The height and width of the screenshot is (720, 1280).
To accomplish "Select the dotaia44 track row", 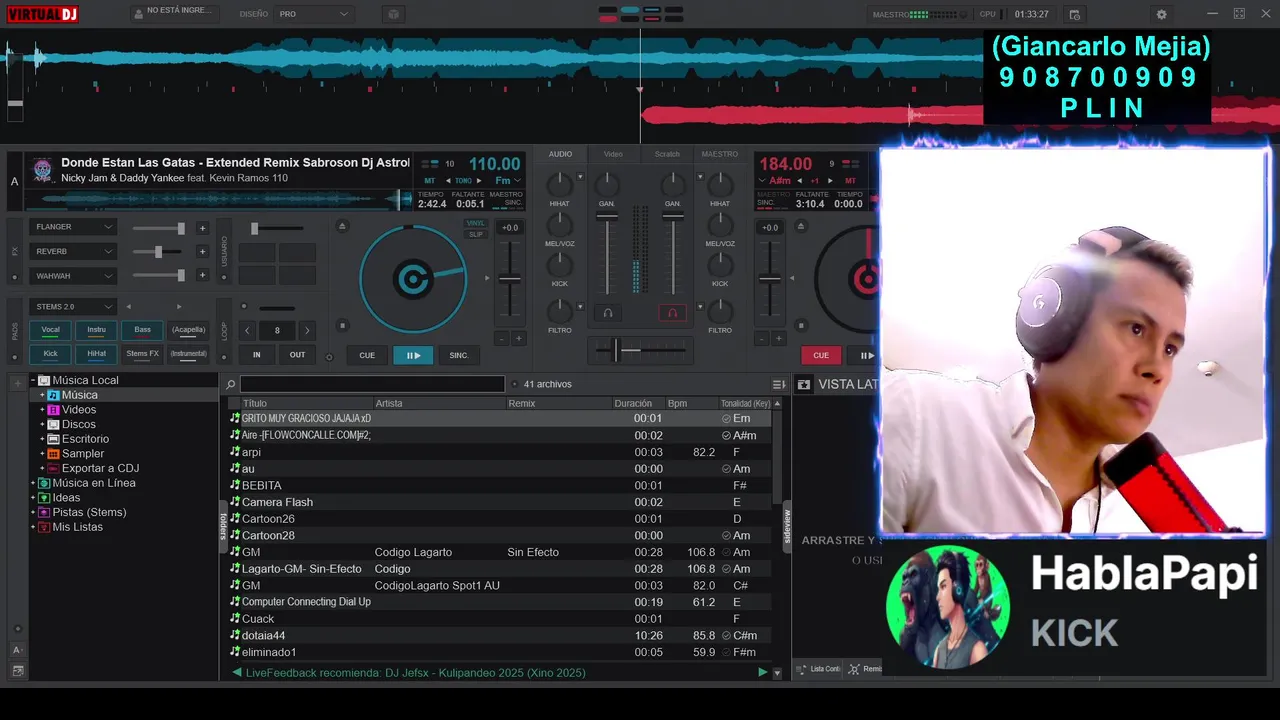I will [500, 636].
